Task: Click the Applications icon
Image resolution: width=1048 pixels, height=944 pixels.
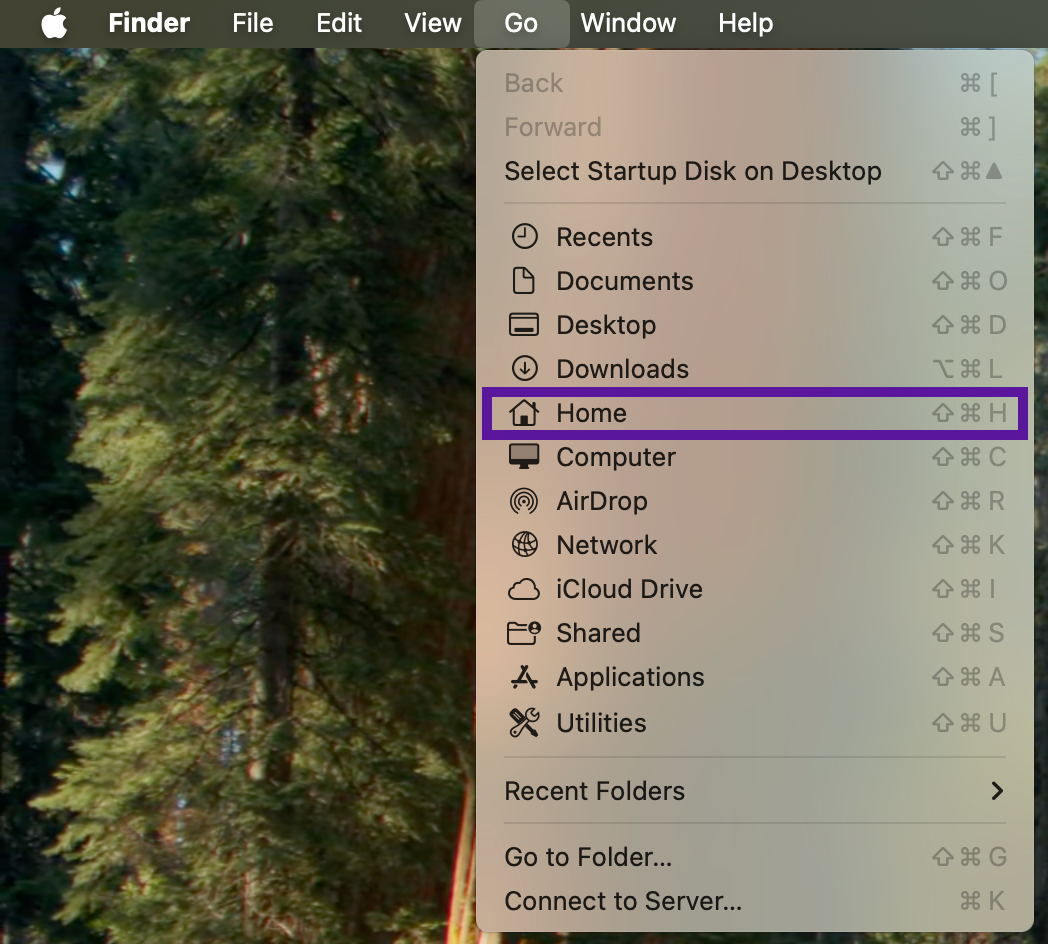Action: (524, 677)
